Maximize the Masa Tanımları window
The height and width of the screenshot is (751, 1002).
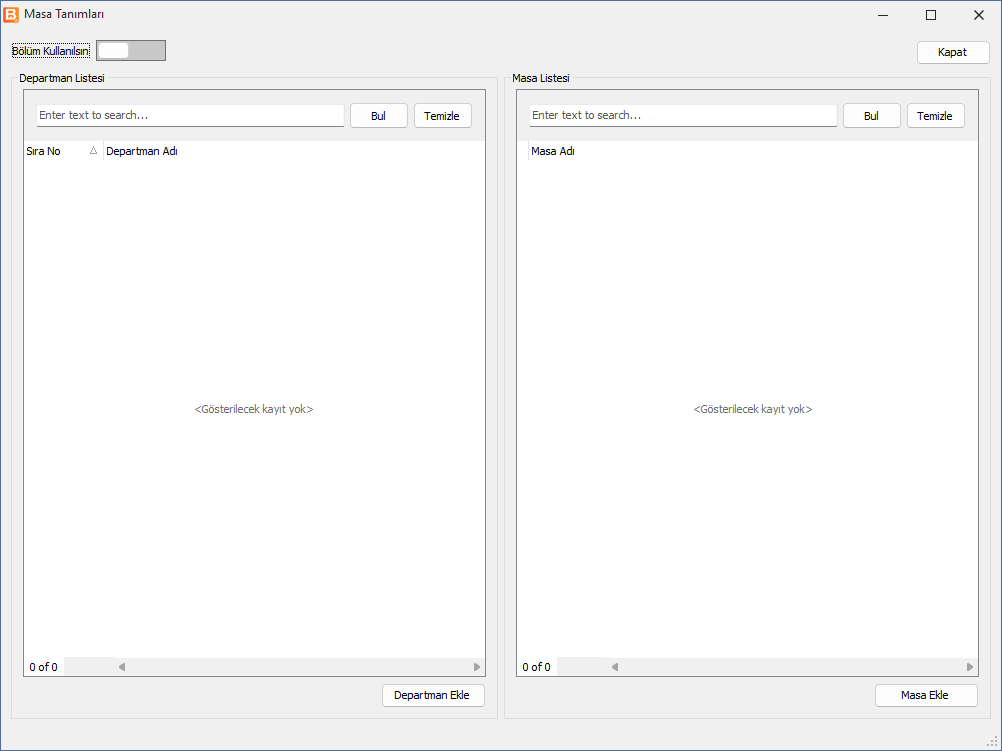pyautogui.click(x=931, y=15)
